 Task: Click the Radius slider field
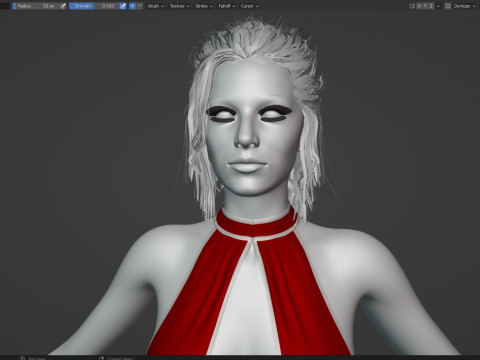tap(35, 6)
